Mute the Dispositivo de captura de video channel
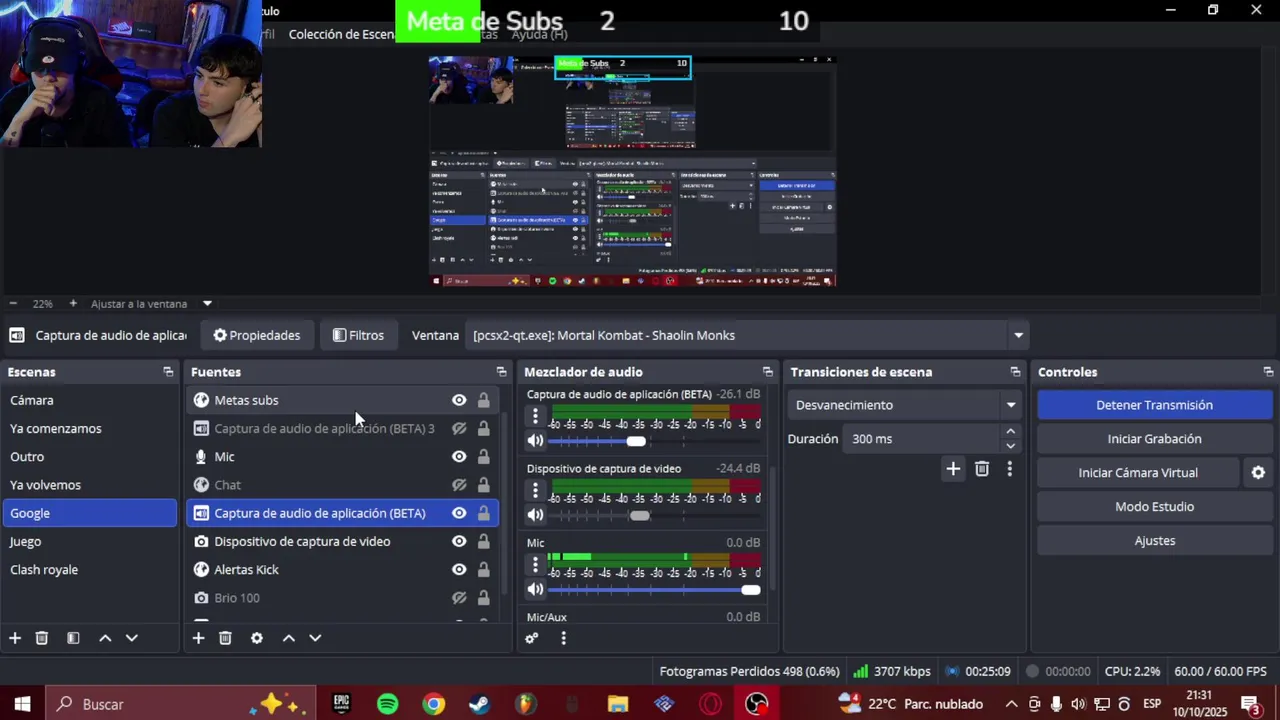This screenshot has height=720, width=1280. (x=536, y=515)
